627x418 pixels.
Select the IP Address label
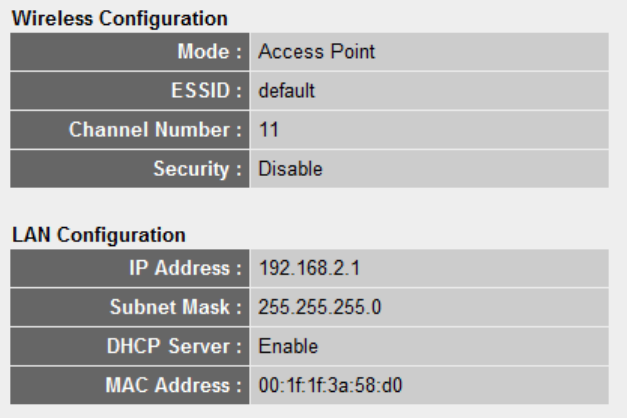(x=186, y=268)
